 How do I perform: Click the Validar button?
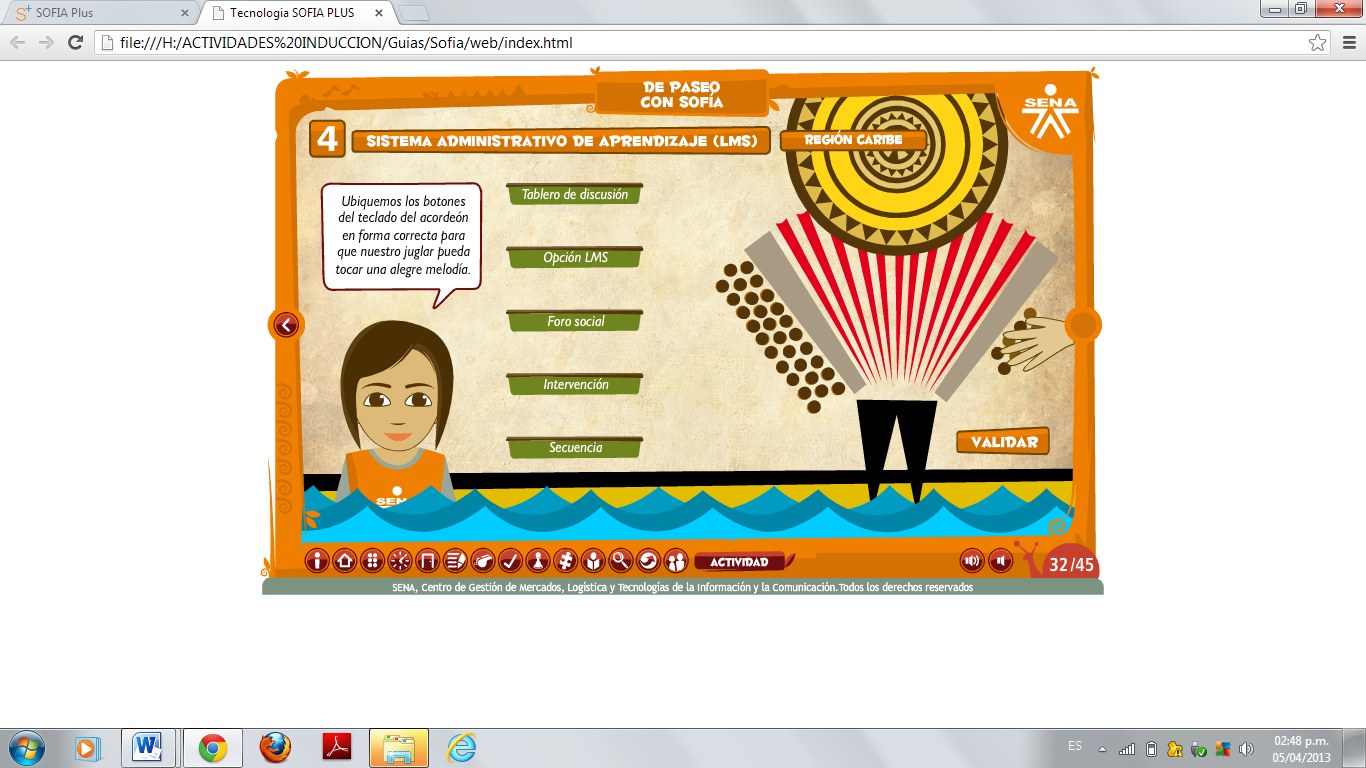(x=1003, y=442)
